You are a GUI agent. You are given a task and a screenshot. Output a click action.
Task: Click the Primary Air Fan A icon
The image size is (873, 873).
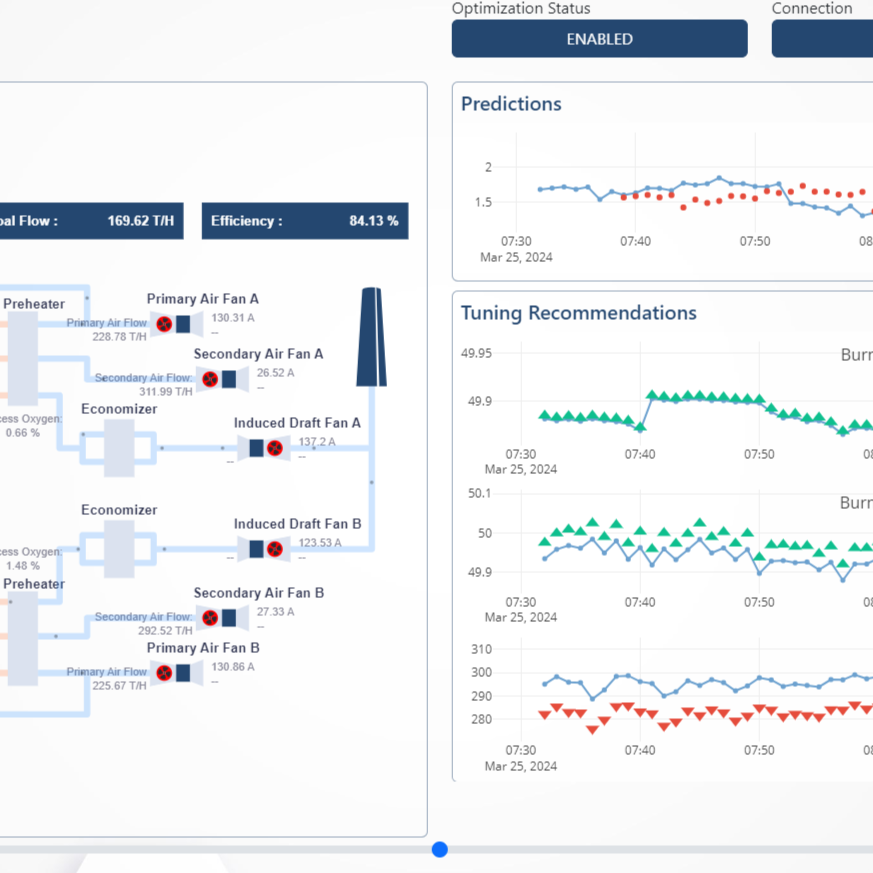click(175, 323)
